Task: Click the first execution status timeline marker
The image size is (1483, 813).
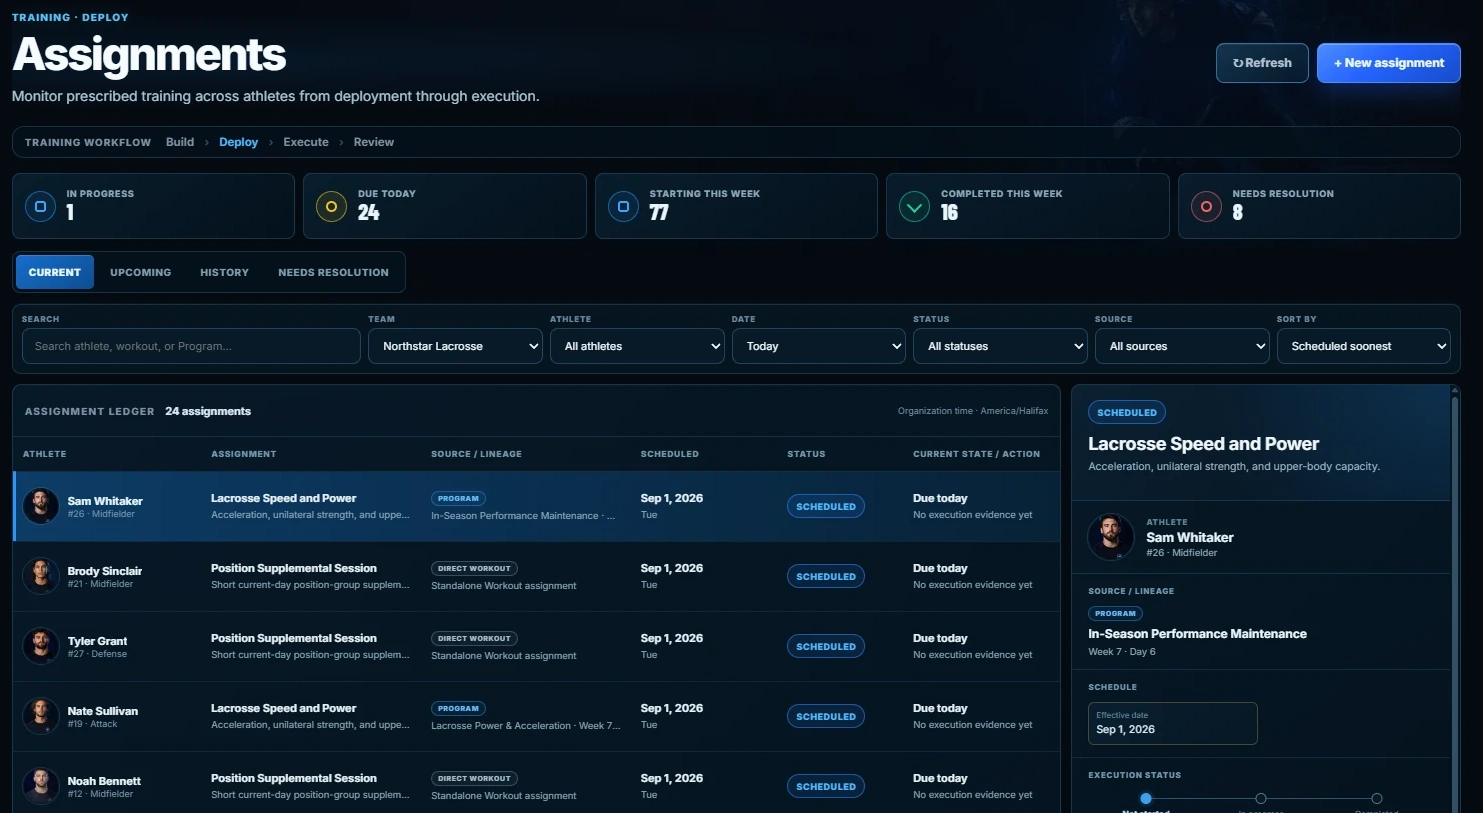Action: pyautogui.click(x=1146, y=798)
